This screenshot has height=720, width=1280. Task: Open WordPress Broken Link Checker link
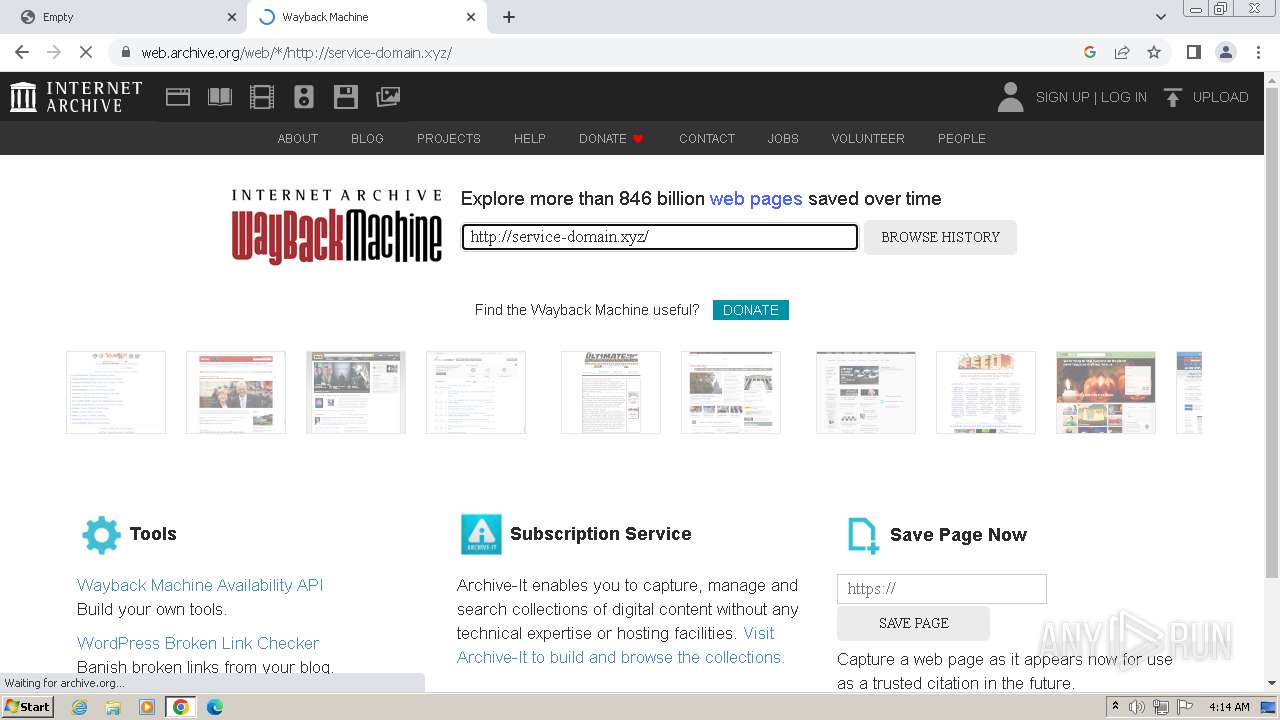198,643
